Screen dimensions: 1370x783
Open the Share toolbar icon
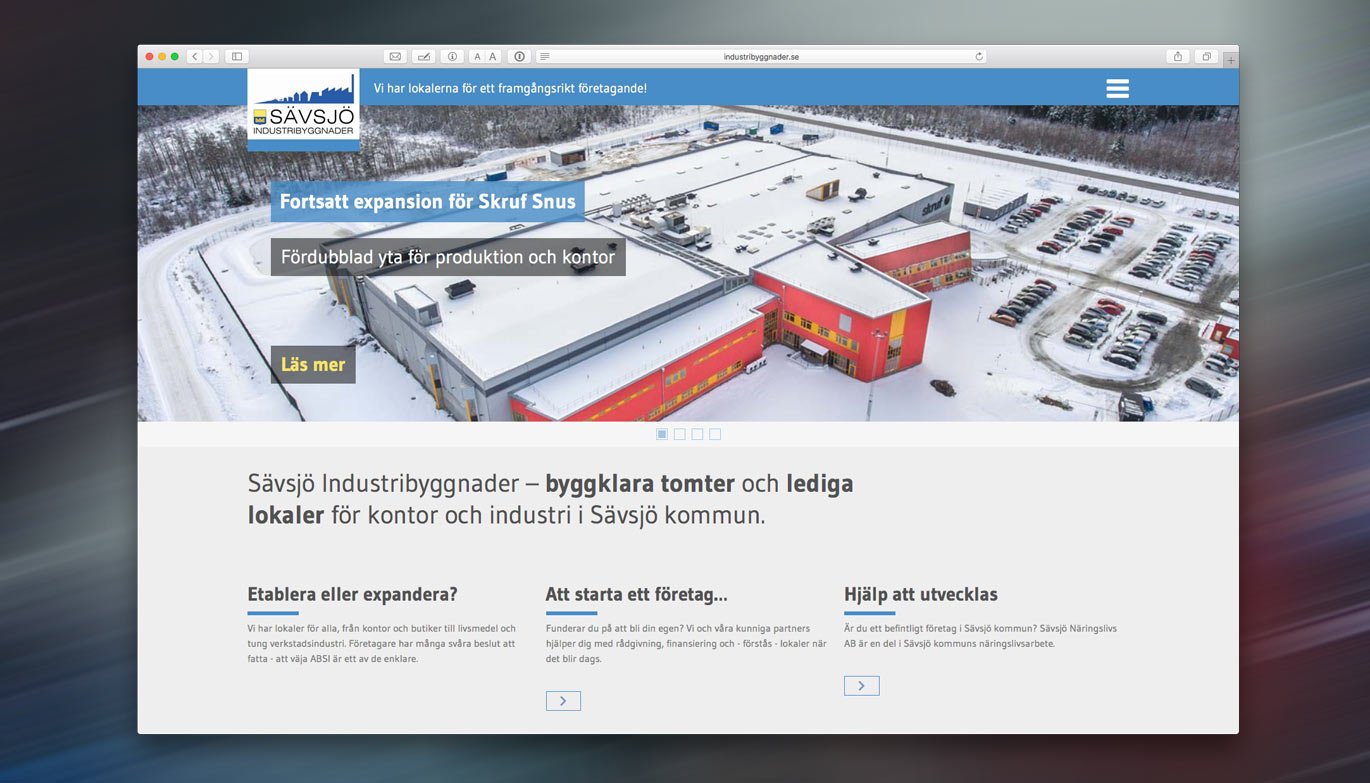coord(1178,57)
